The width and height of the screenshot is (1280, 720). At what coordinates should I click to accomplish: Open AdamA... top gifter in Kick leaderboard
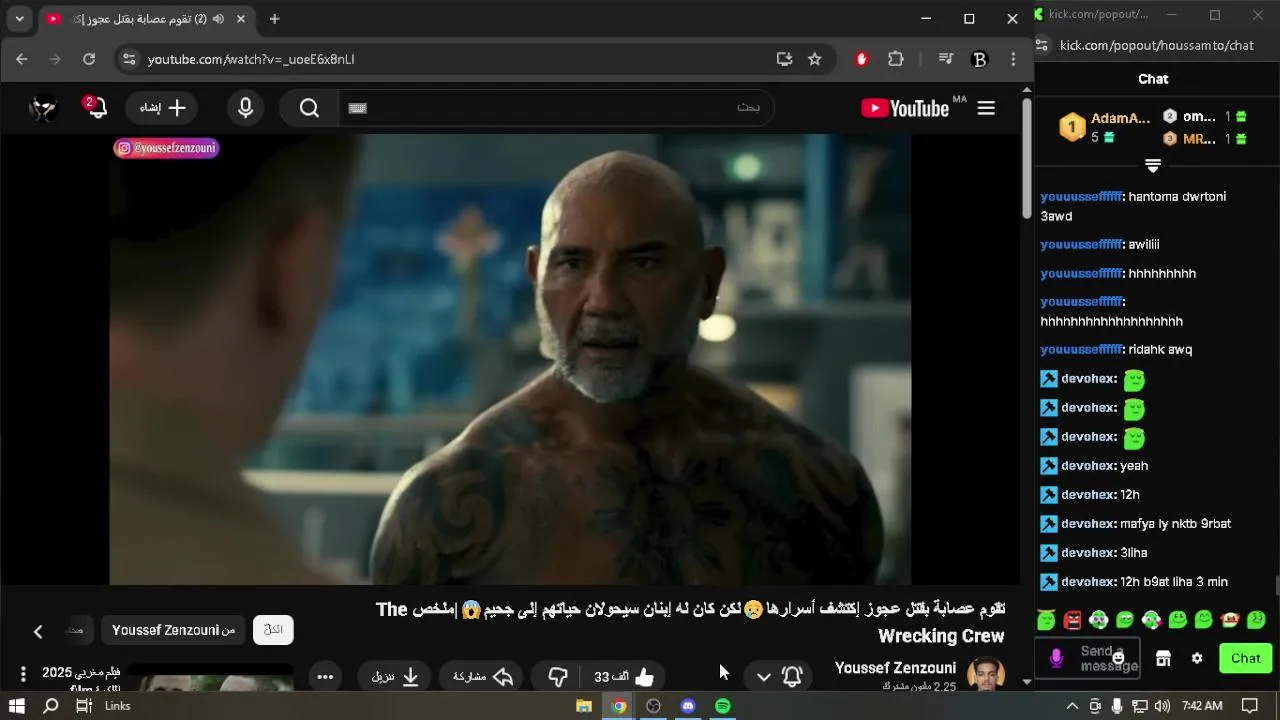tap(1105, 127)
